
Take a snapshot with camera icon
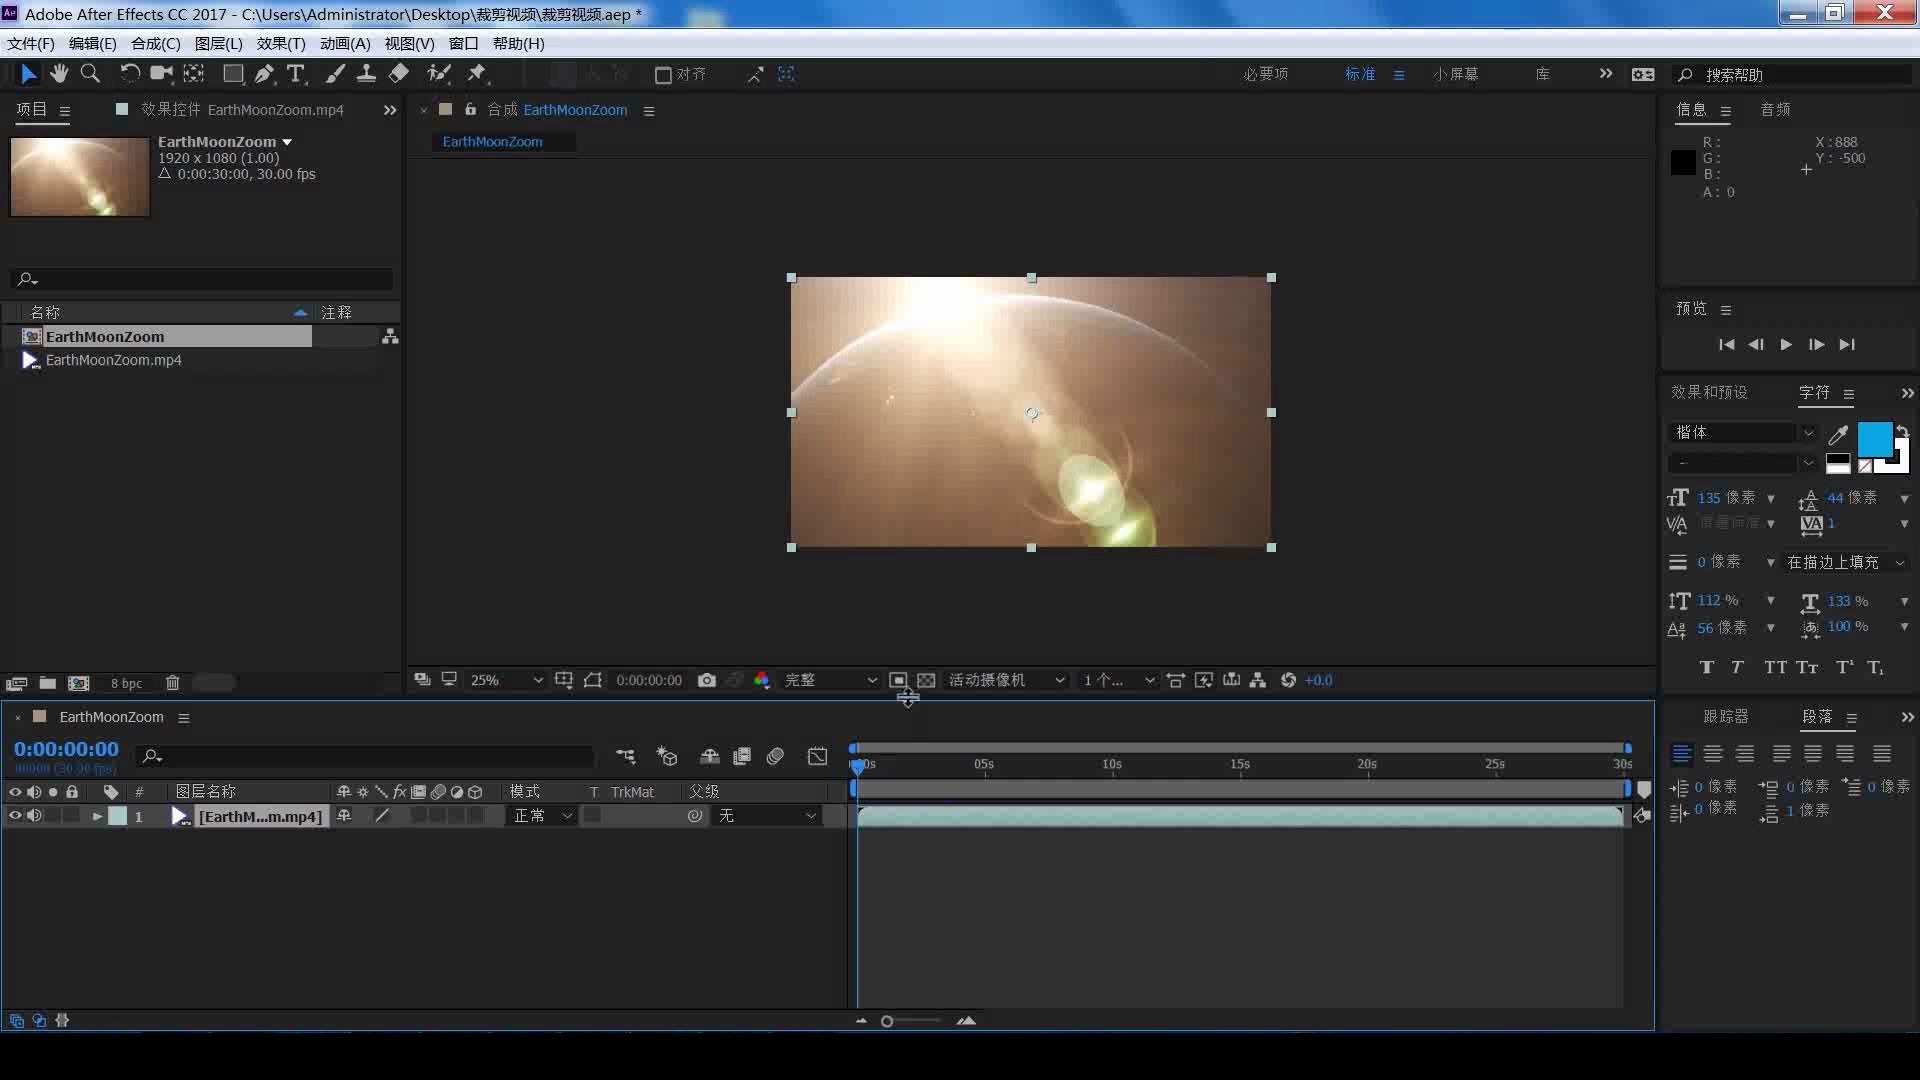pyautogui.click(x=707, y=680)
